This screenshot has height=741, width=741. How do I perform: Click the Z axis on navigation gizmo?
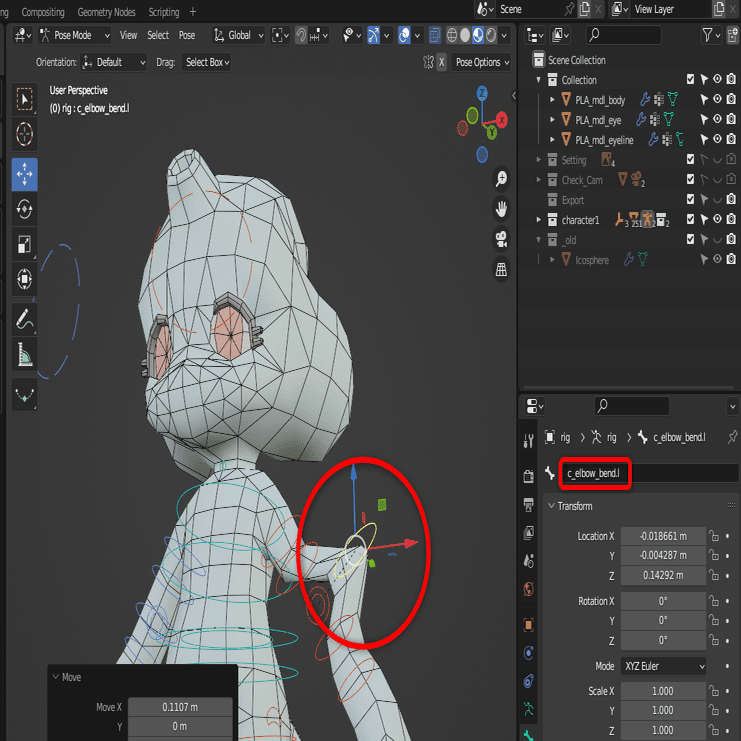pyautogui.click(x=482, y=93)
